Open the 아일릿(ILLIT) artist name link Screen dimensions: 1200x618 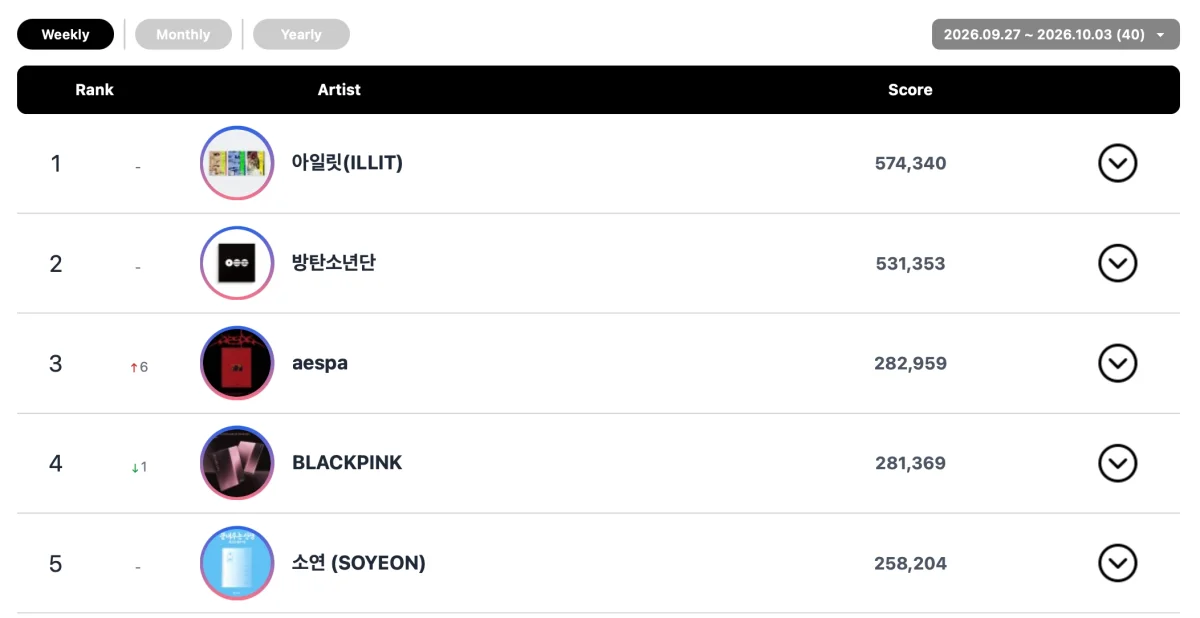[x=347, y=163]
